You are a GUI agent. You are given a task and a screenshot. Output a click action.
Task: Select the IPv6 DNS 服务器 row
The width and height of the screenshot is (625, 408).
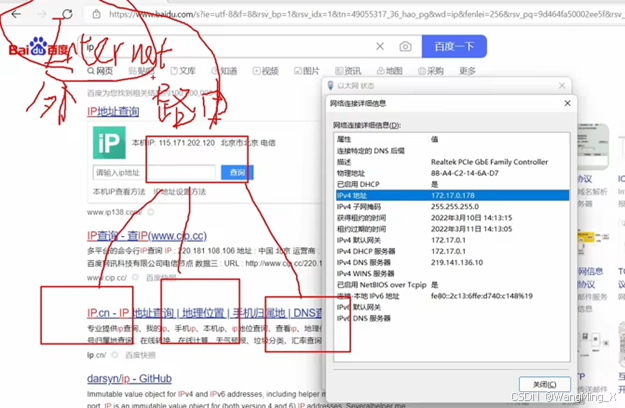[452, 318]
